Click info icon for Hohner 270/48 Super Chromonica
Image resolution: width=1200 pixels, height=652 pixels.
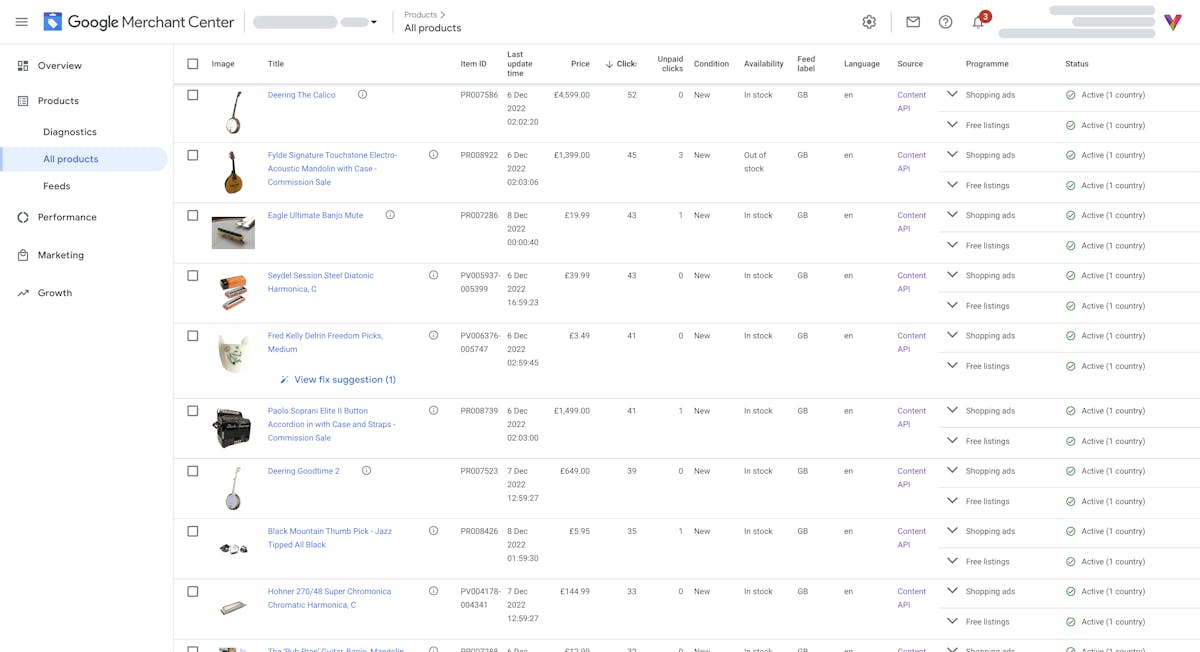tap(433, 591)
